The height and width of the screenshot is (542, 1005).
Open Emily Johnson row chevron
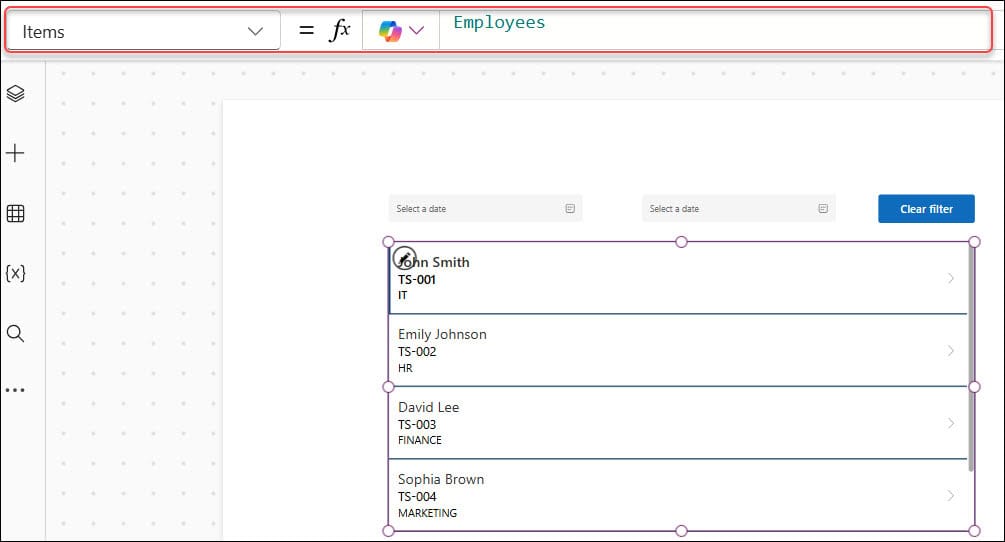point(951,350)
